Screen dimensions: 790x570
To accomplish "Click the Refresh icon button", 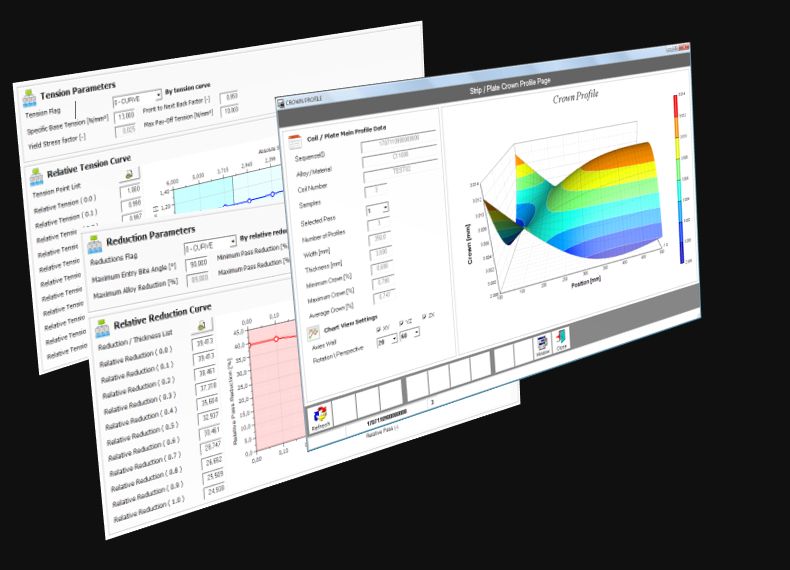I will coord(320,415).
